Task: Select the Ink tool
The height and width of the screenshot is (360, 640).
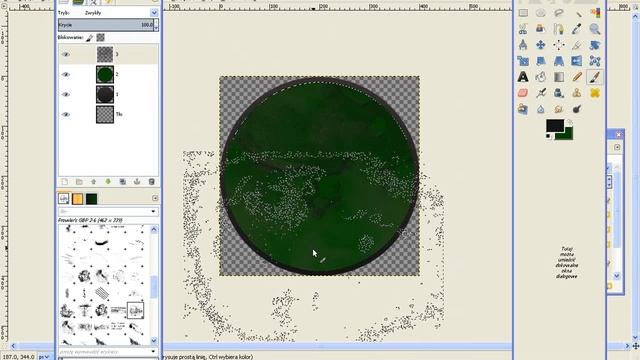Action: point(559,93)
